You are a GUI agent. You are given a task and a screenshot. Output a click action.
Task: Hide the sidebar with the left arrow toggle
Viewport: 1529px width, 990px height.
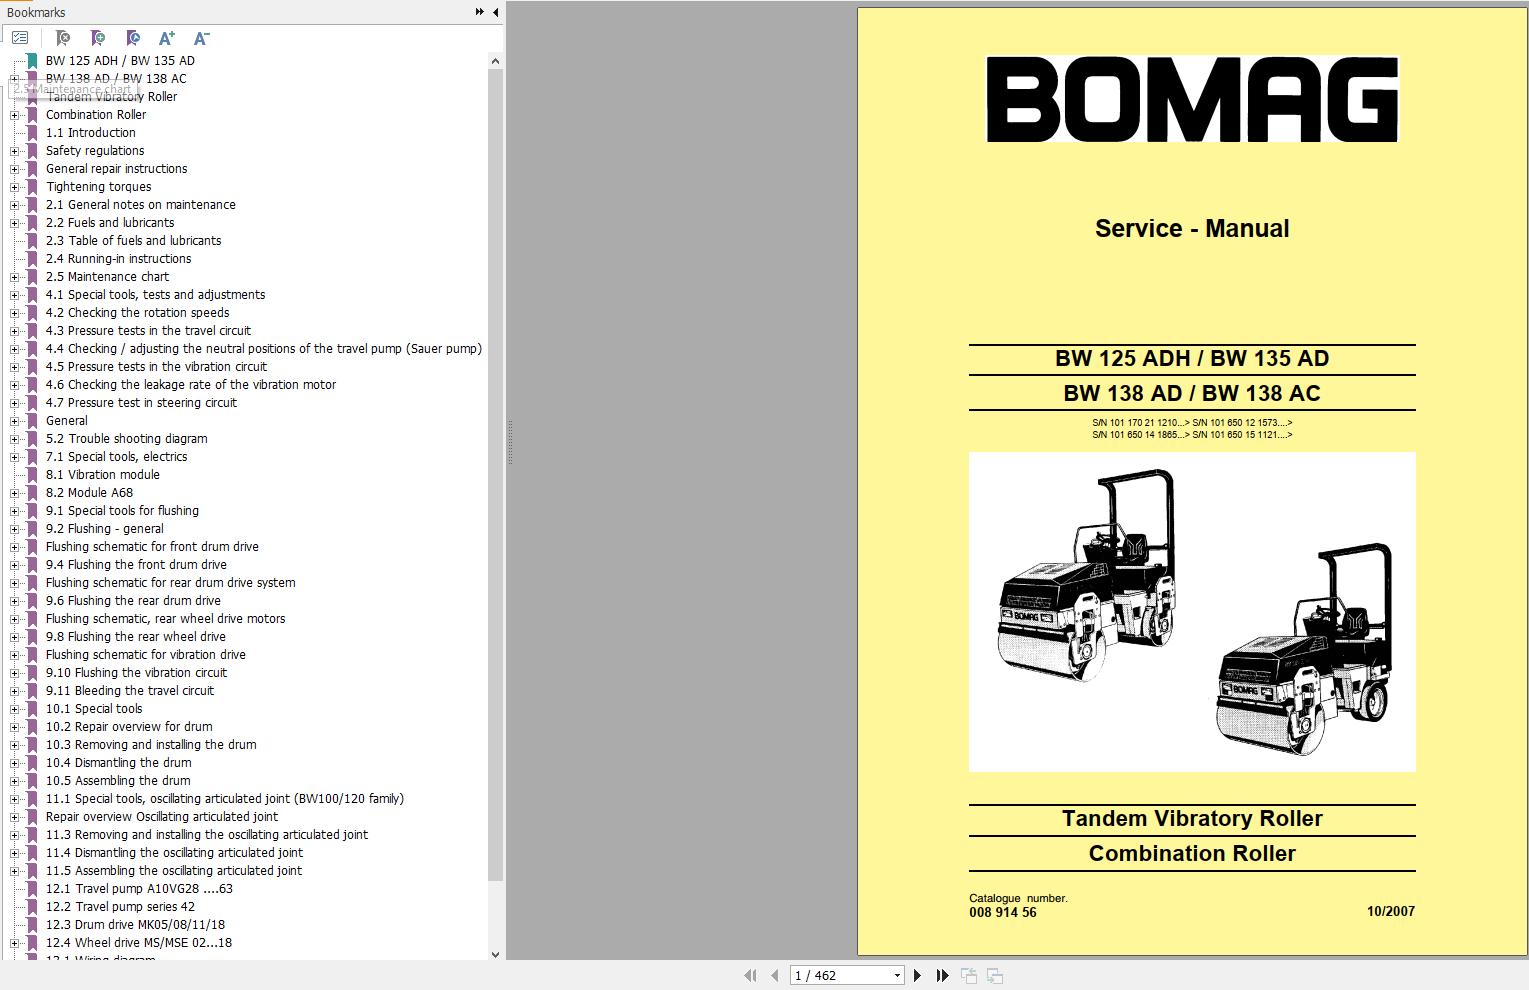point(494,12)
